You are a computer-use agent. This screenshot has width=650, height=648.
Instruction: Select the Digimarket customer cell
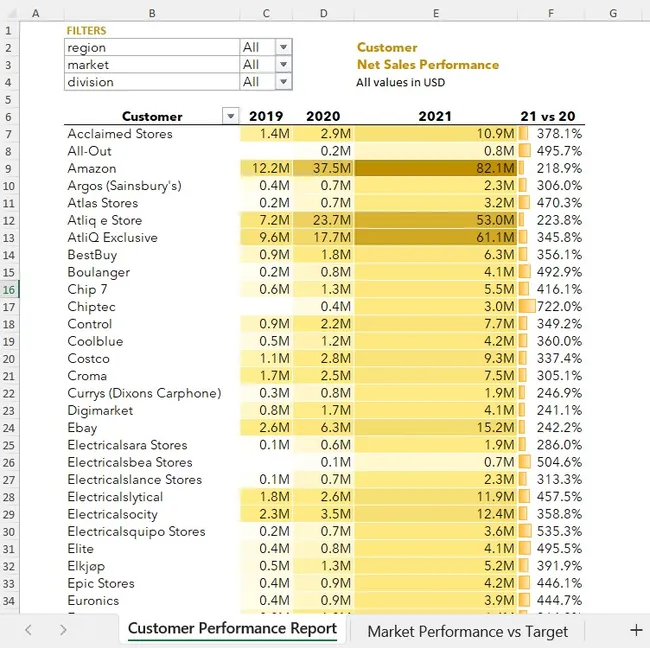pyautogui.click(x=152, y=410)
